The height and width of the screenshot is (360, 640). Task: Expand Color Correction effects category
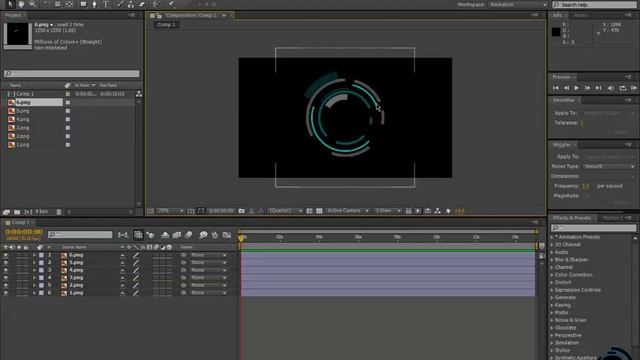click(x=552, y=275)
